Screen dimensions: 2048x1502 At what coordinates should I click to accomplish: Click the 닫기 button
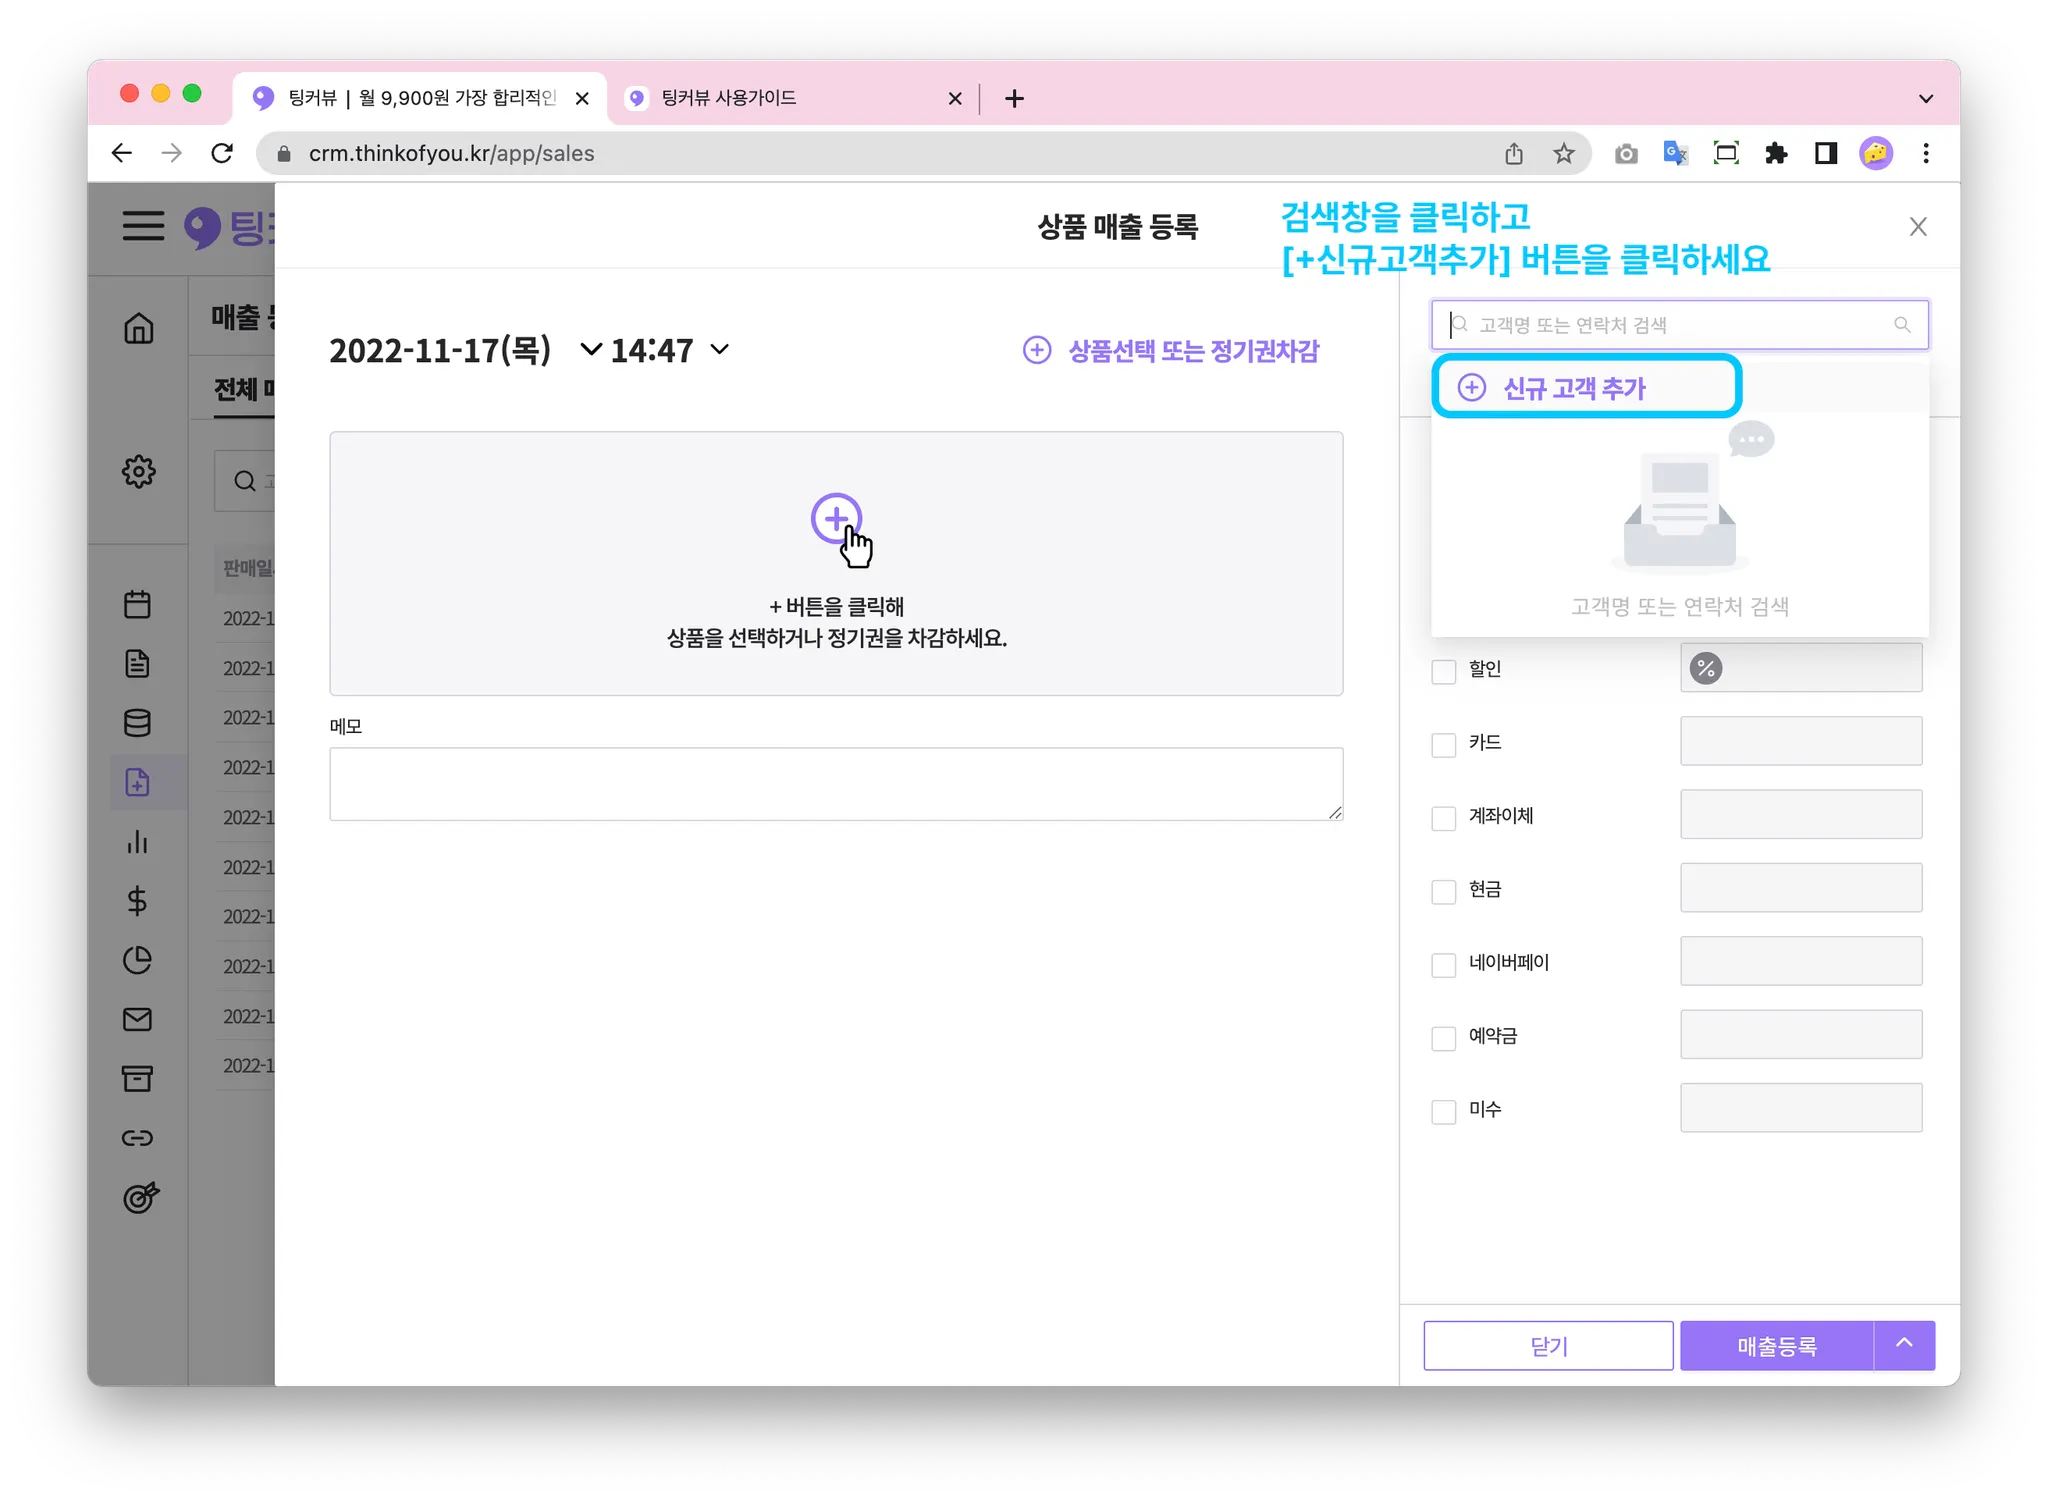point(1548,1346)
